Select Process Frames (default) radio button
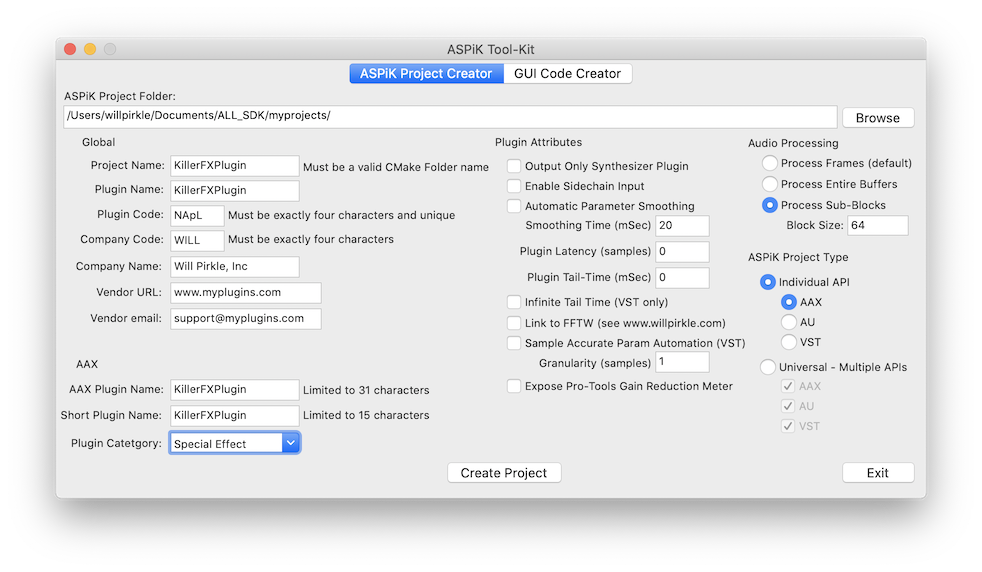This screenshot has height=572, width=982. (x=770, y=164)
